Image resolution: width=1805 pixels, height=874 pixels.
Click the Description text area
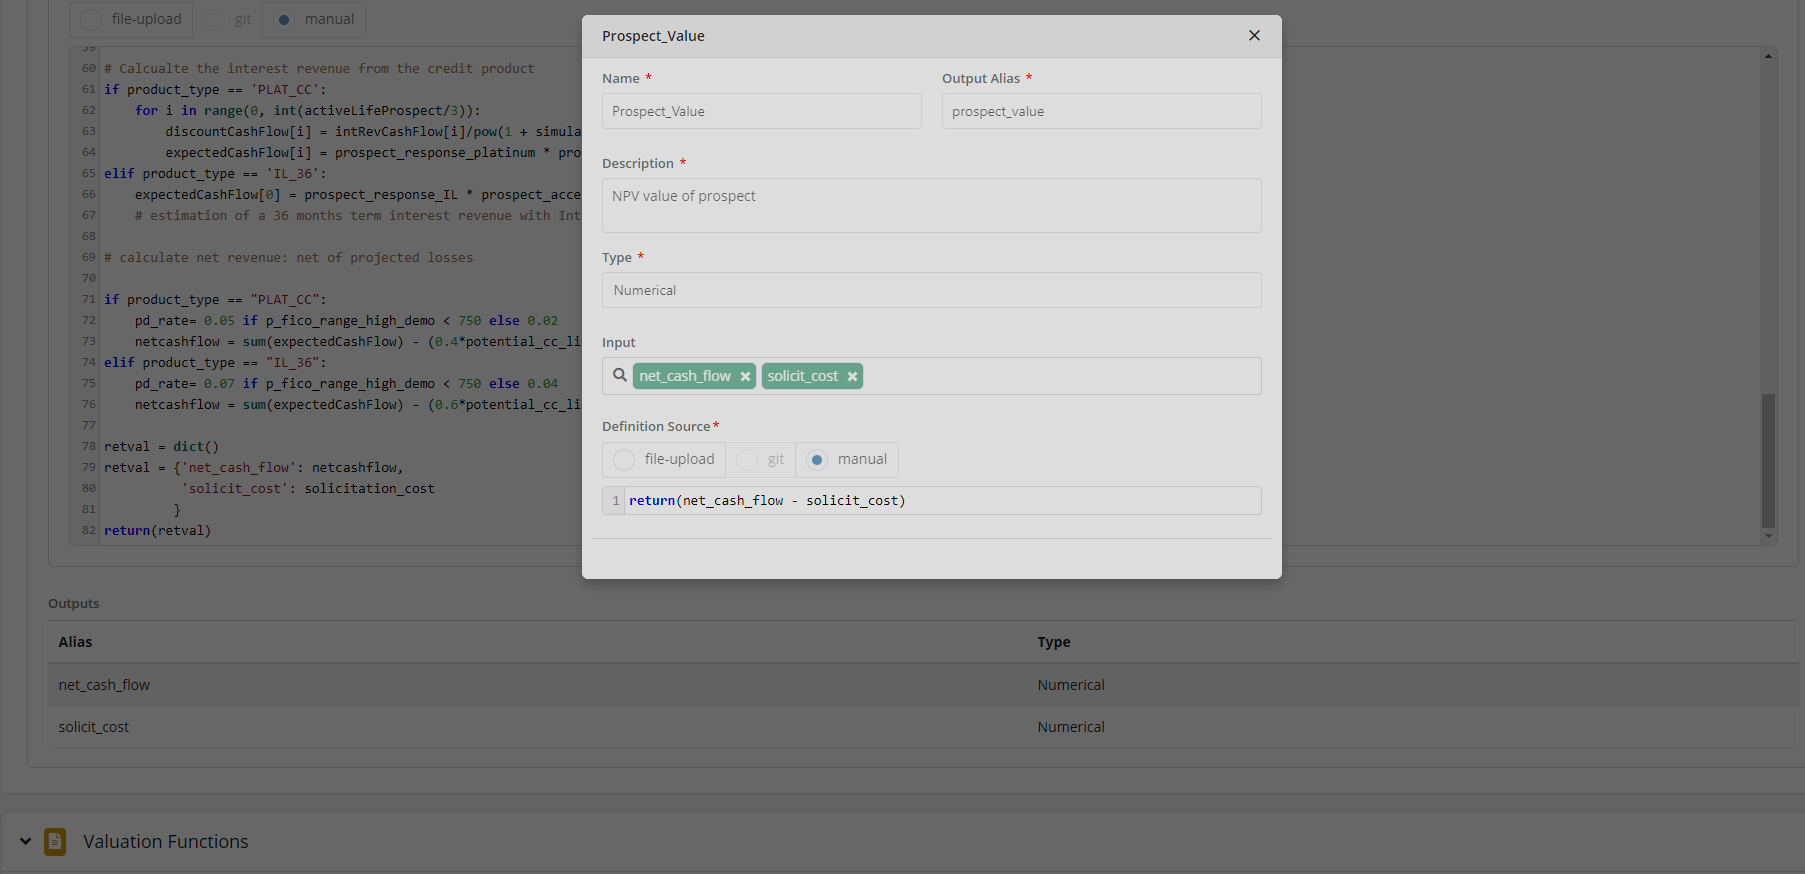coord(931,205)
